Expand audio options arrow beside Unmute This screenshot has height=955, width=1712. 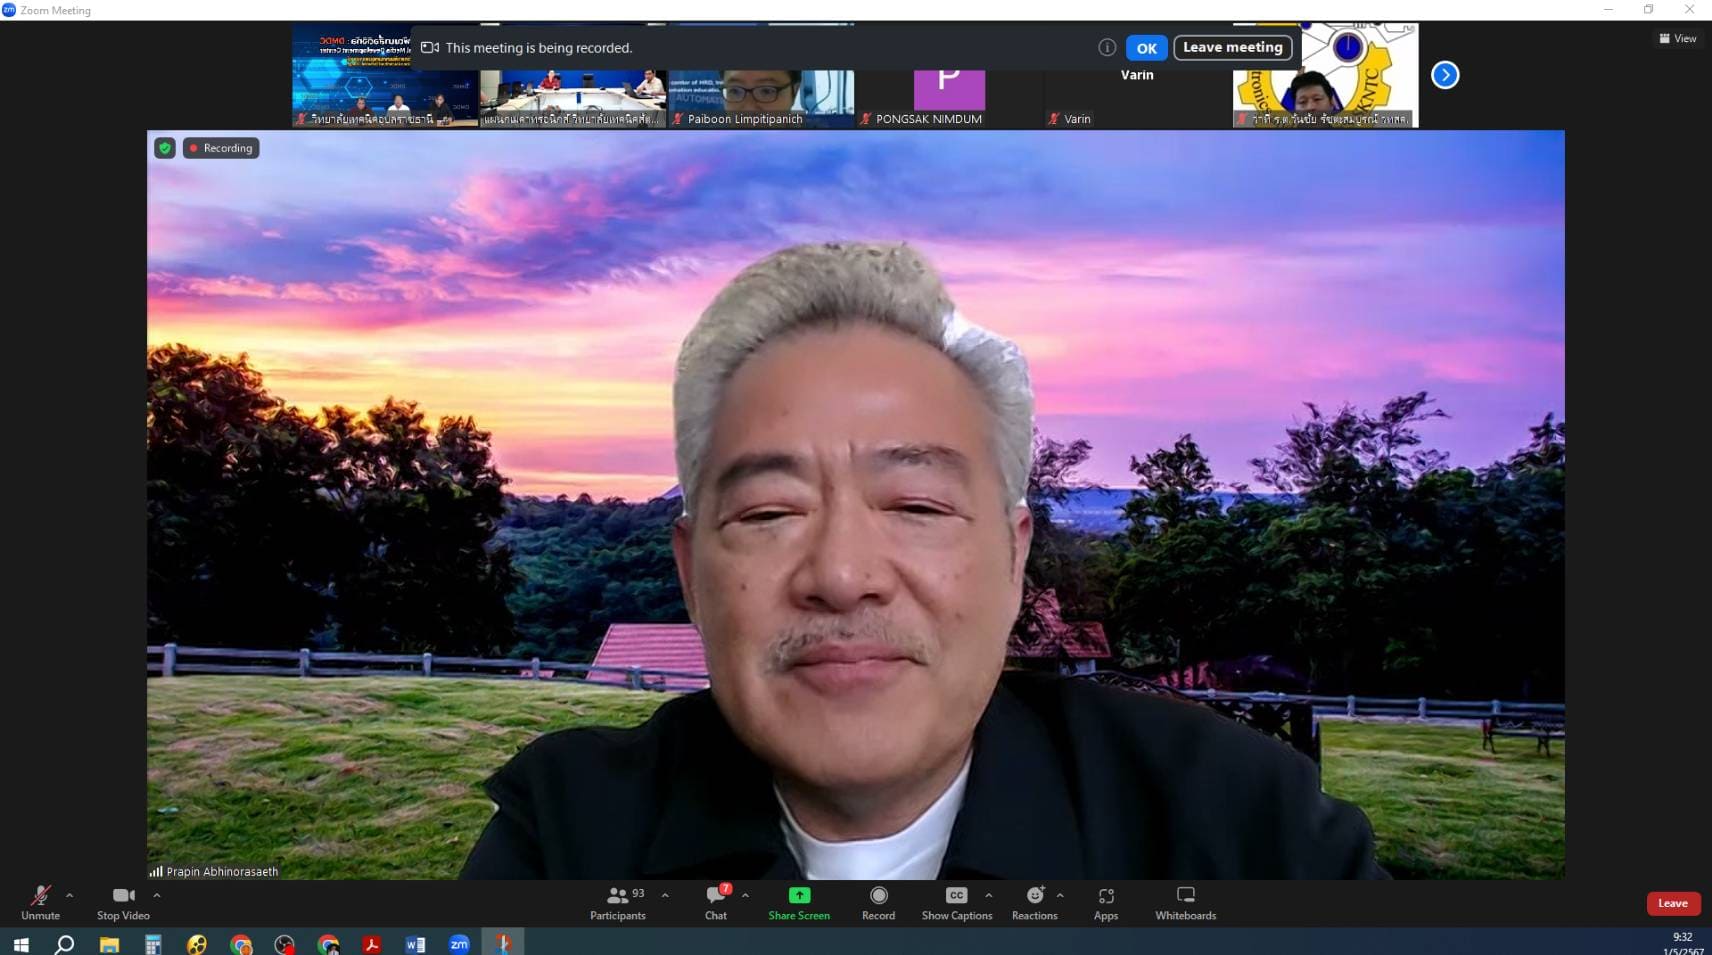click(x=69, y=896)
